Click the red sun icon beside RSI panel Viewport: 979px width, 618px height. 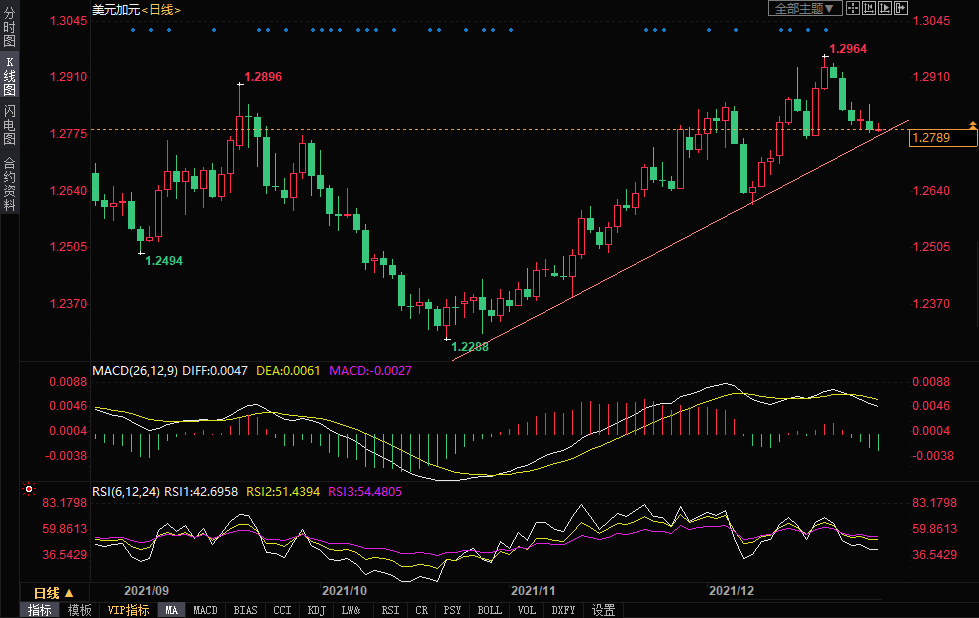point(29,490)
